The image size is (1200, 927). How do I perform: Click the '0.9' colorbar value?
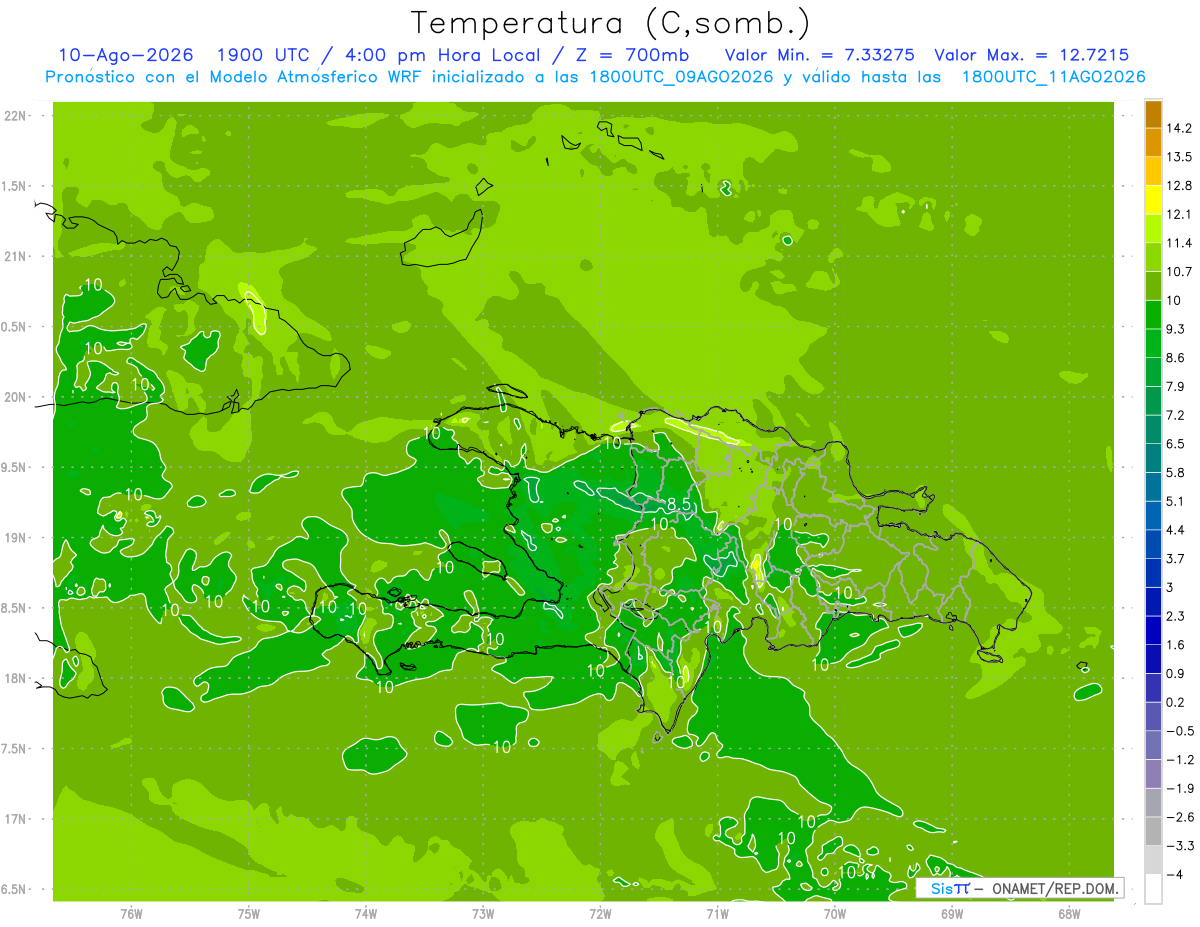(1176, 673)
